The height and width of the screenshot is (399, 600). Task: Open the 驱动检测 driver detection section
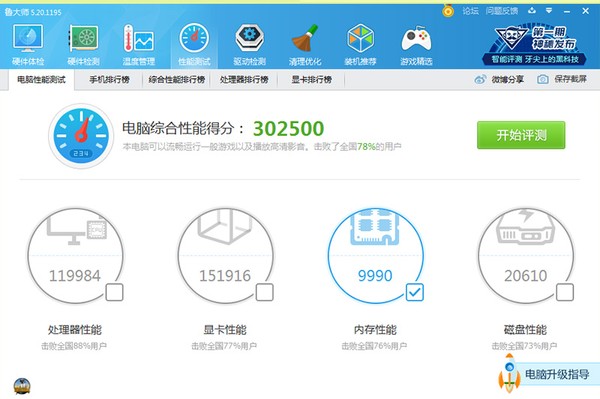click(x=249, y=45)
